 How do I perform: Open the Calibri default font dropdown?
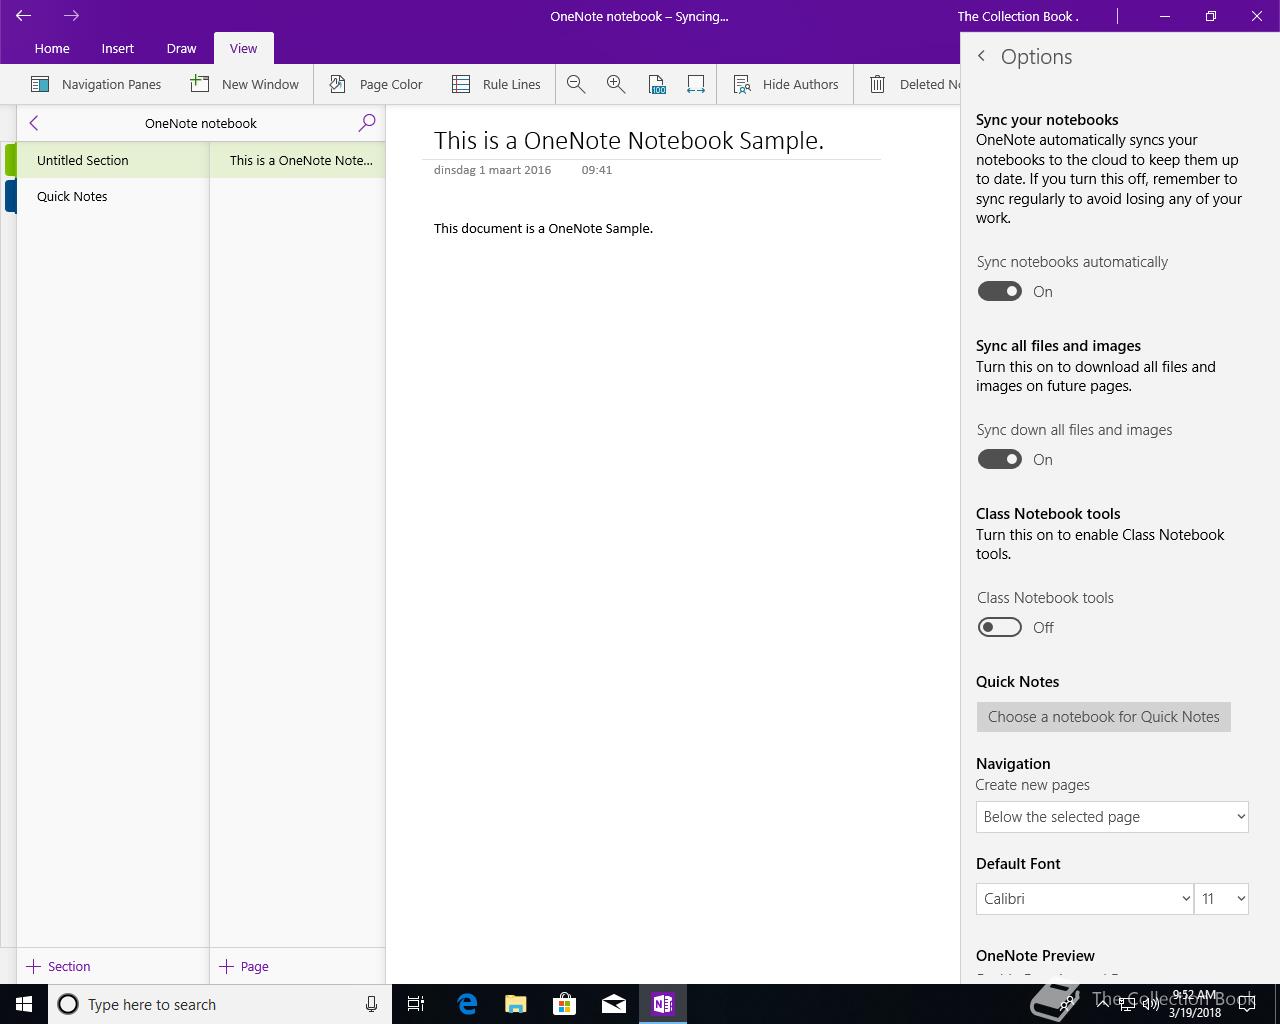click(x=1084, y=898)
